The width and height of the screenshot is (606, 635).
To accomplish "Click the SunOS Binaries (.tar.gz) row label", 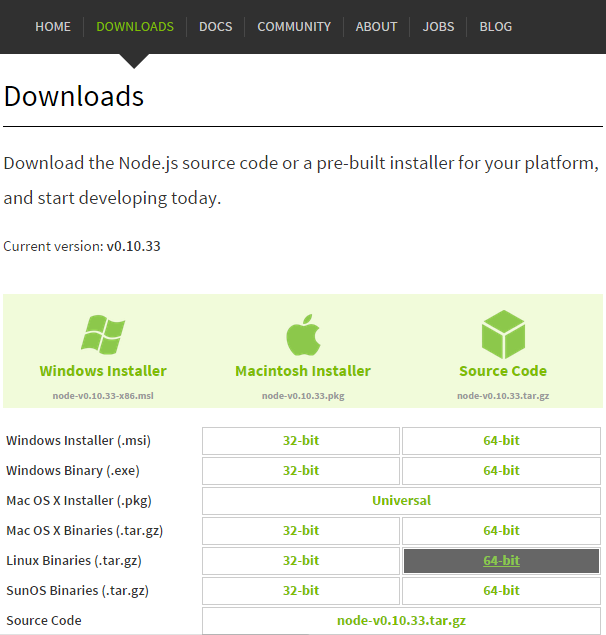I will [x=78, y=590].
